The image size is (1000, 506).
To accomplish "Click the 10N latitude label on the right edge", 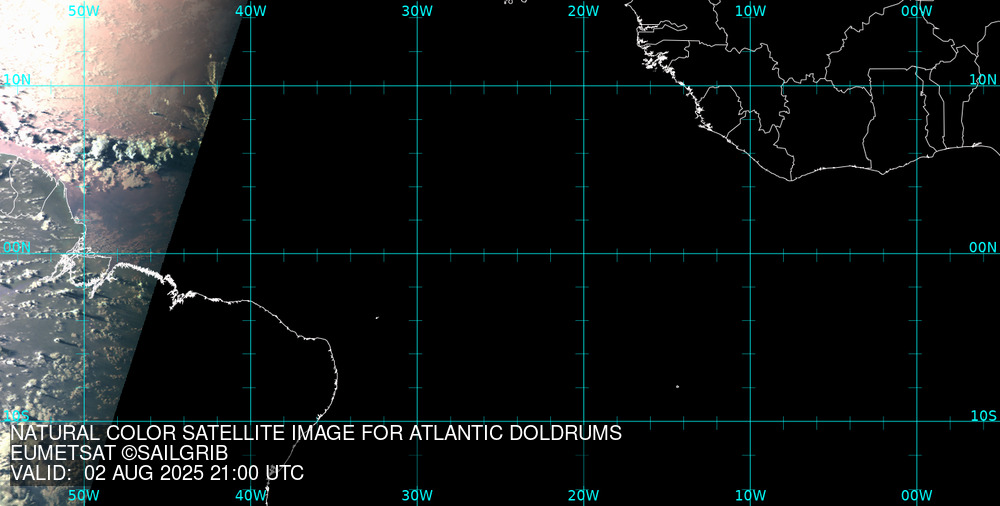I will coord(983,80).
